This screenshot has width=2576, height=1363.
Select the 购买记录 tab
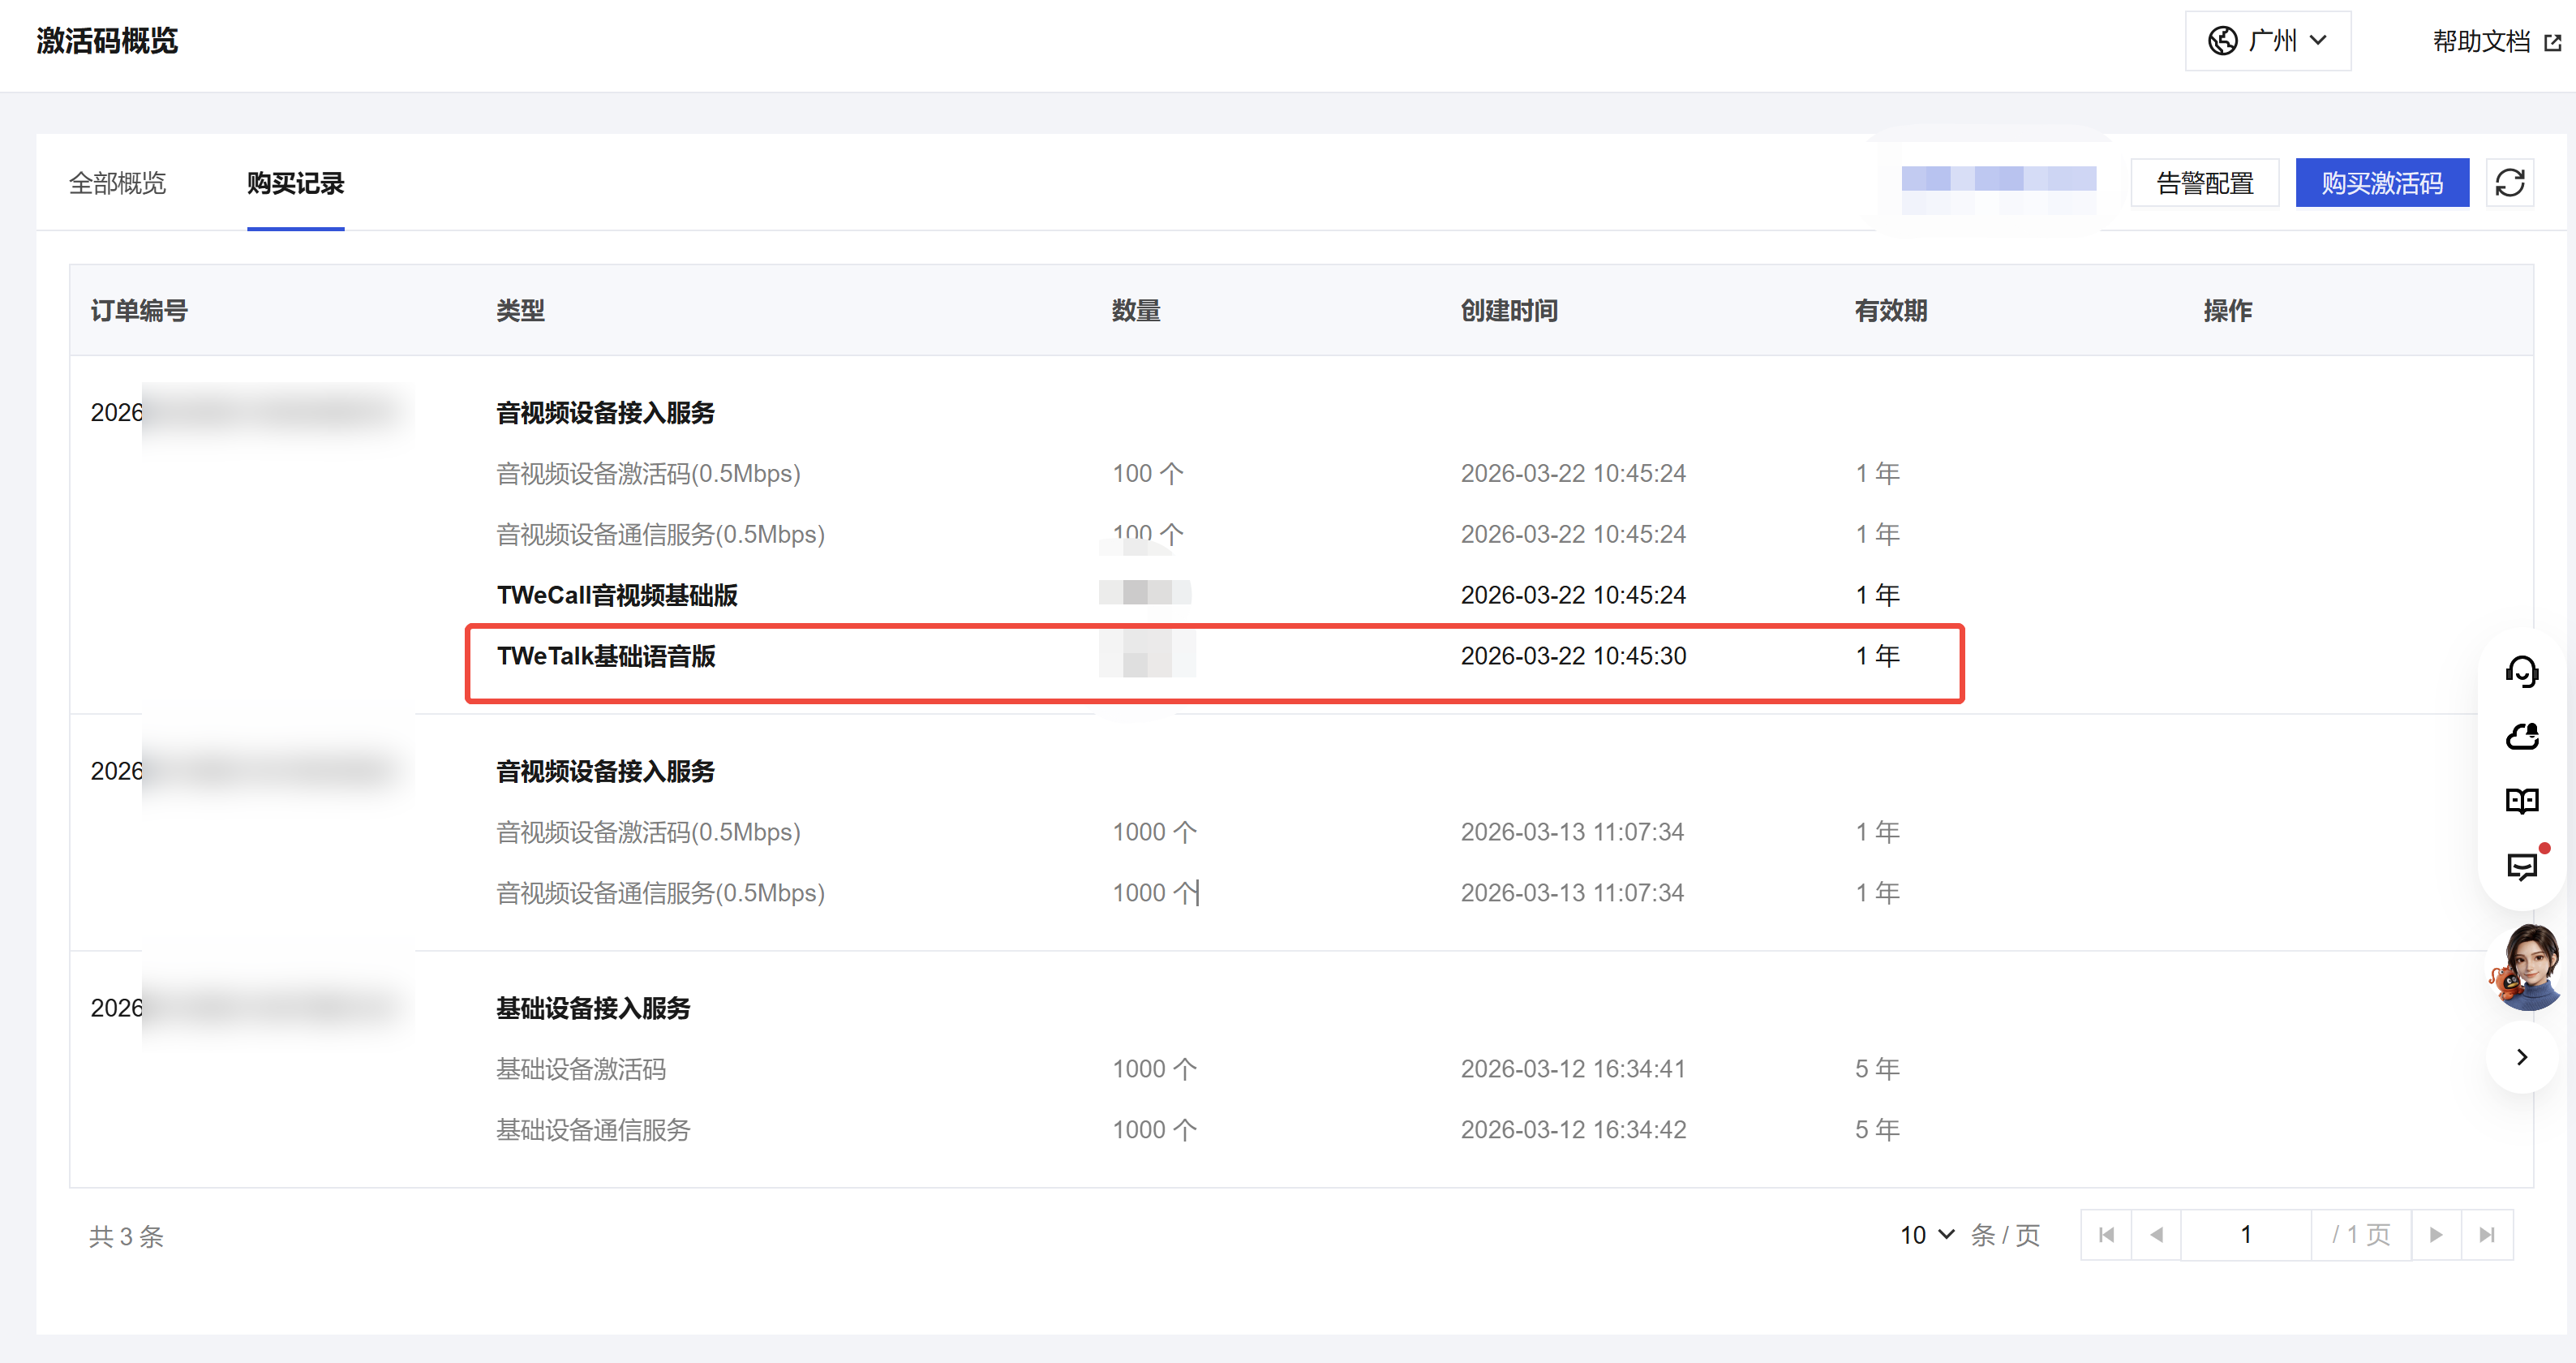click(x=295, y=183)
